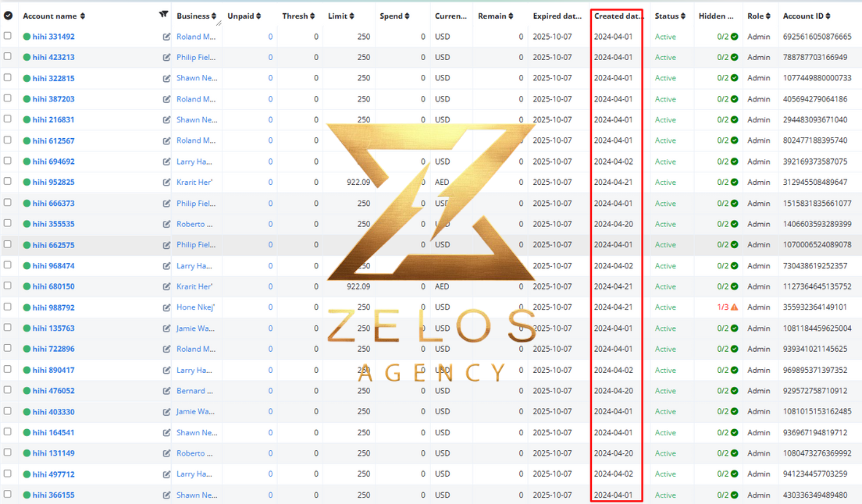
Task: Open account link hihi 331492
Action: tap(53, 37)
